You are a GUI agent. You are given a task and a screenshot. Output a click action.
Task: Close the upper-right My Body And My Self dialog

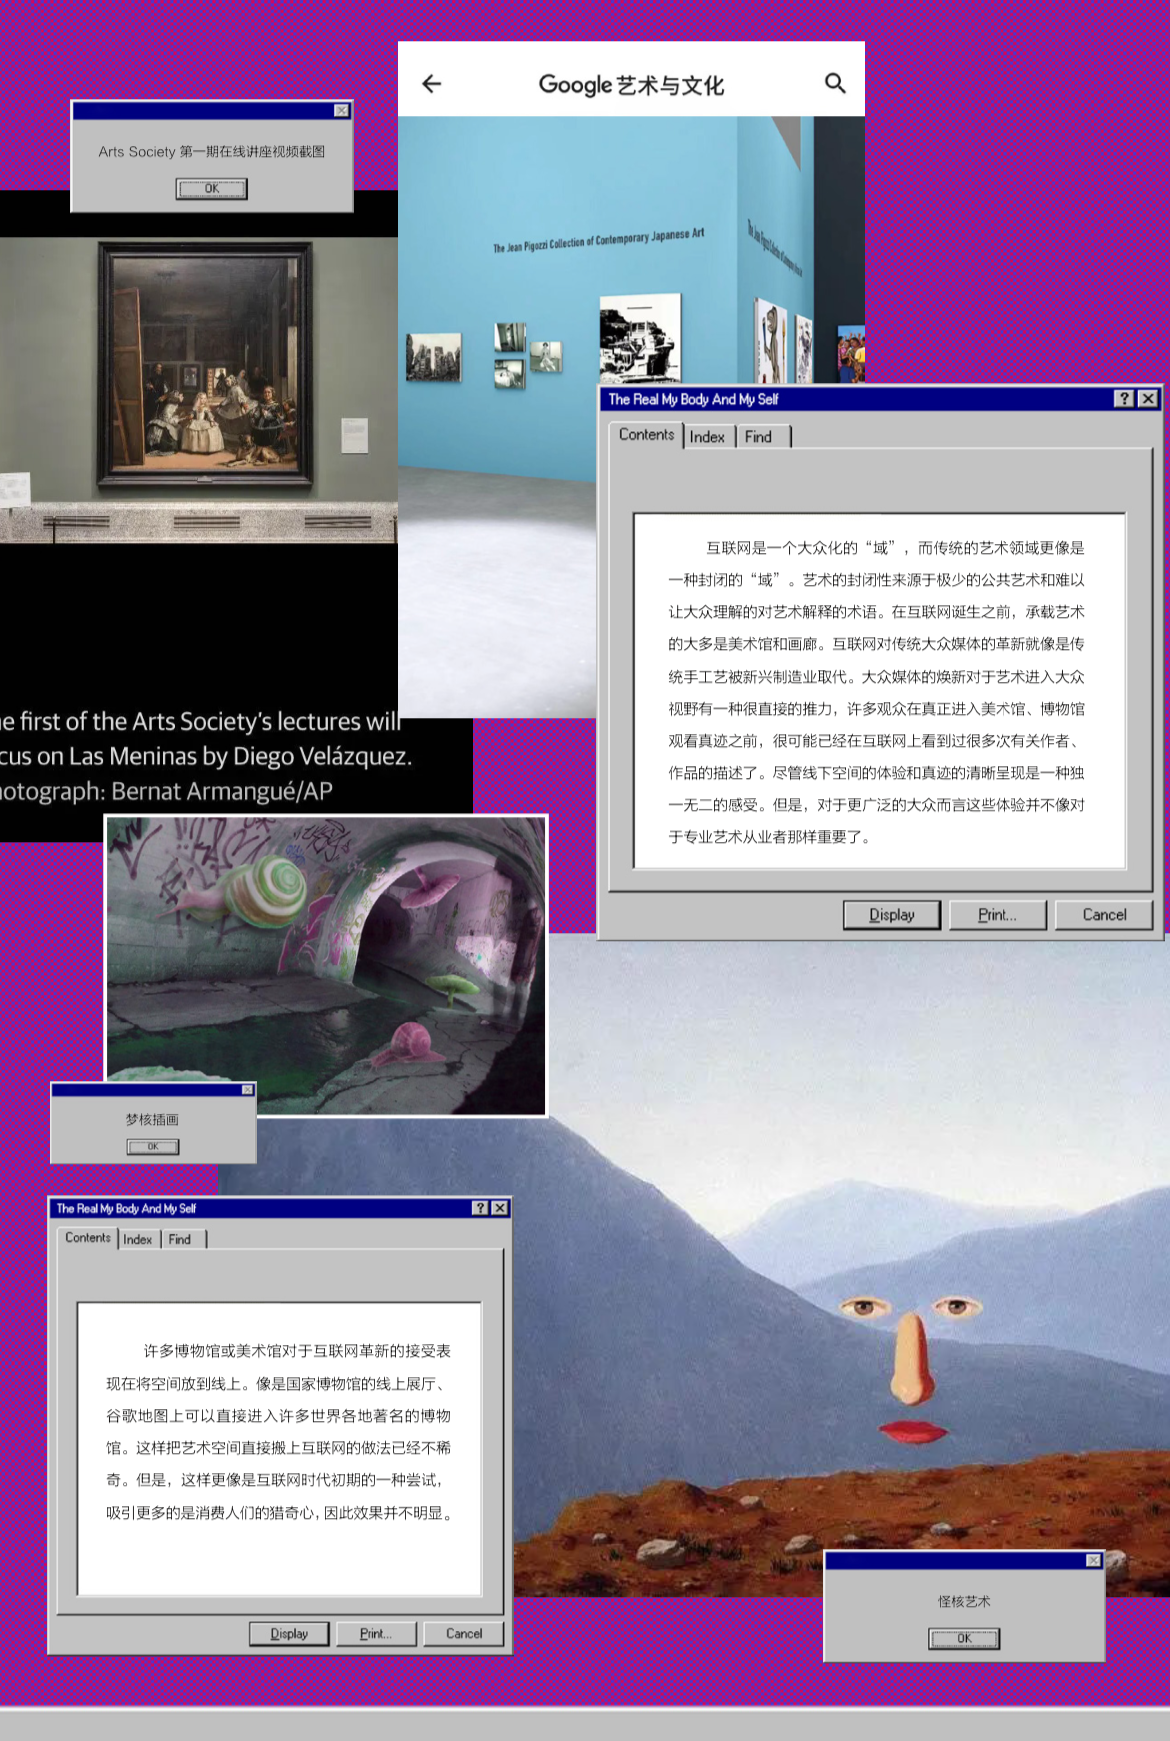pyautogui.click(x=1148, y=399)
